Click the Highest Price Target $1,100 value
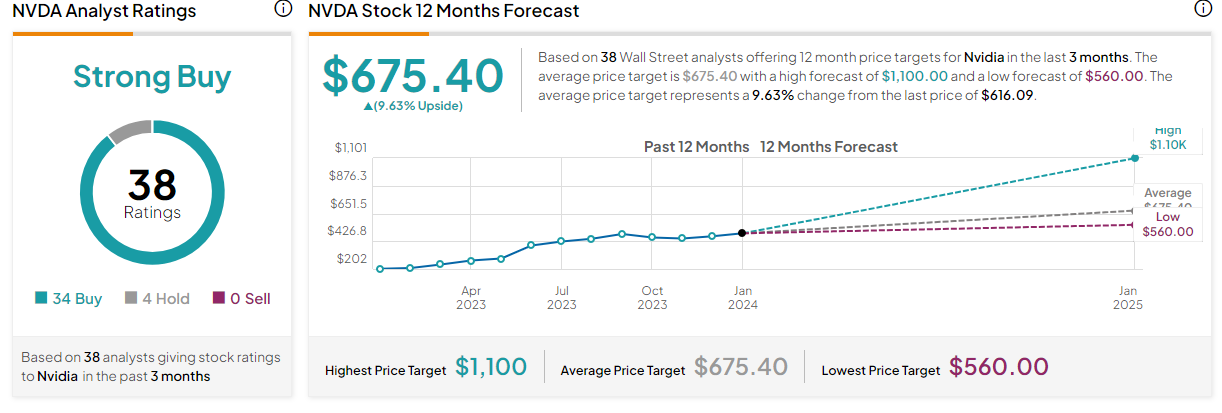The width and height of the screenshot is (1222, 413). 490,367
